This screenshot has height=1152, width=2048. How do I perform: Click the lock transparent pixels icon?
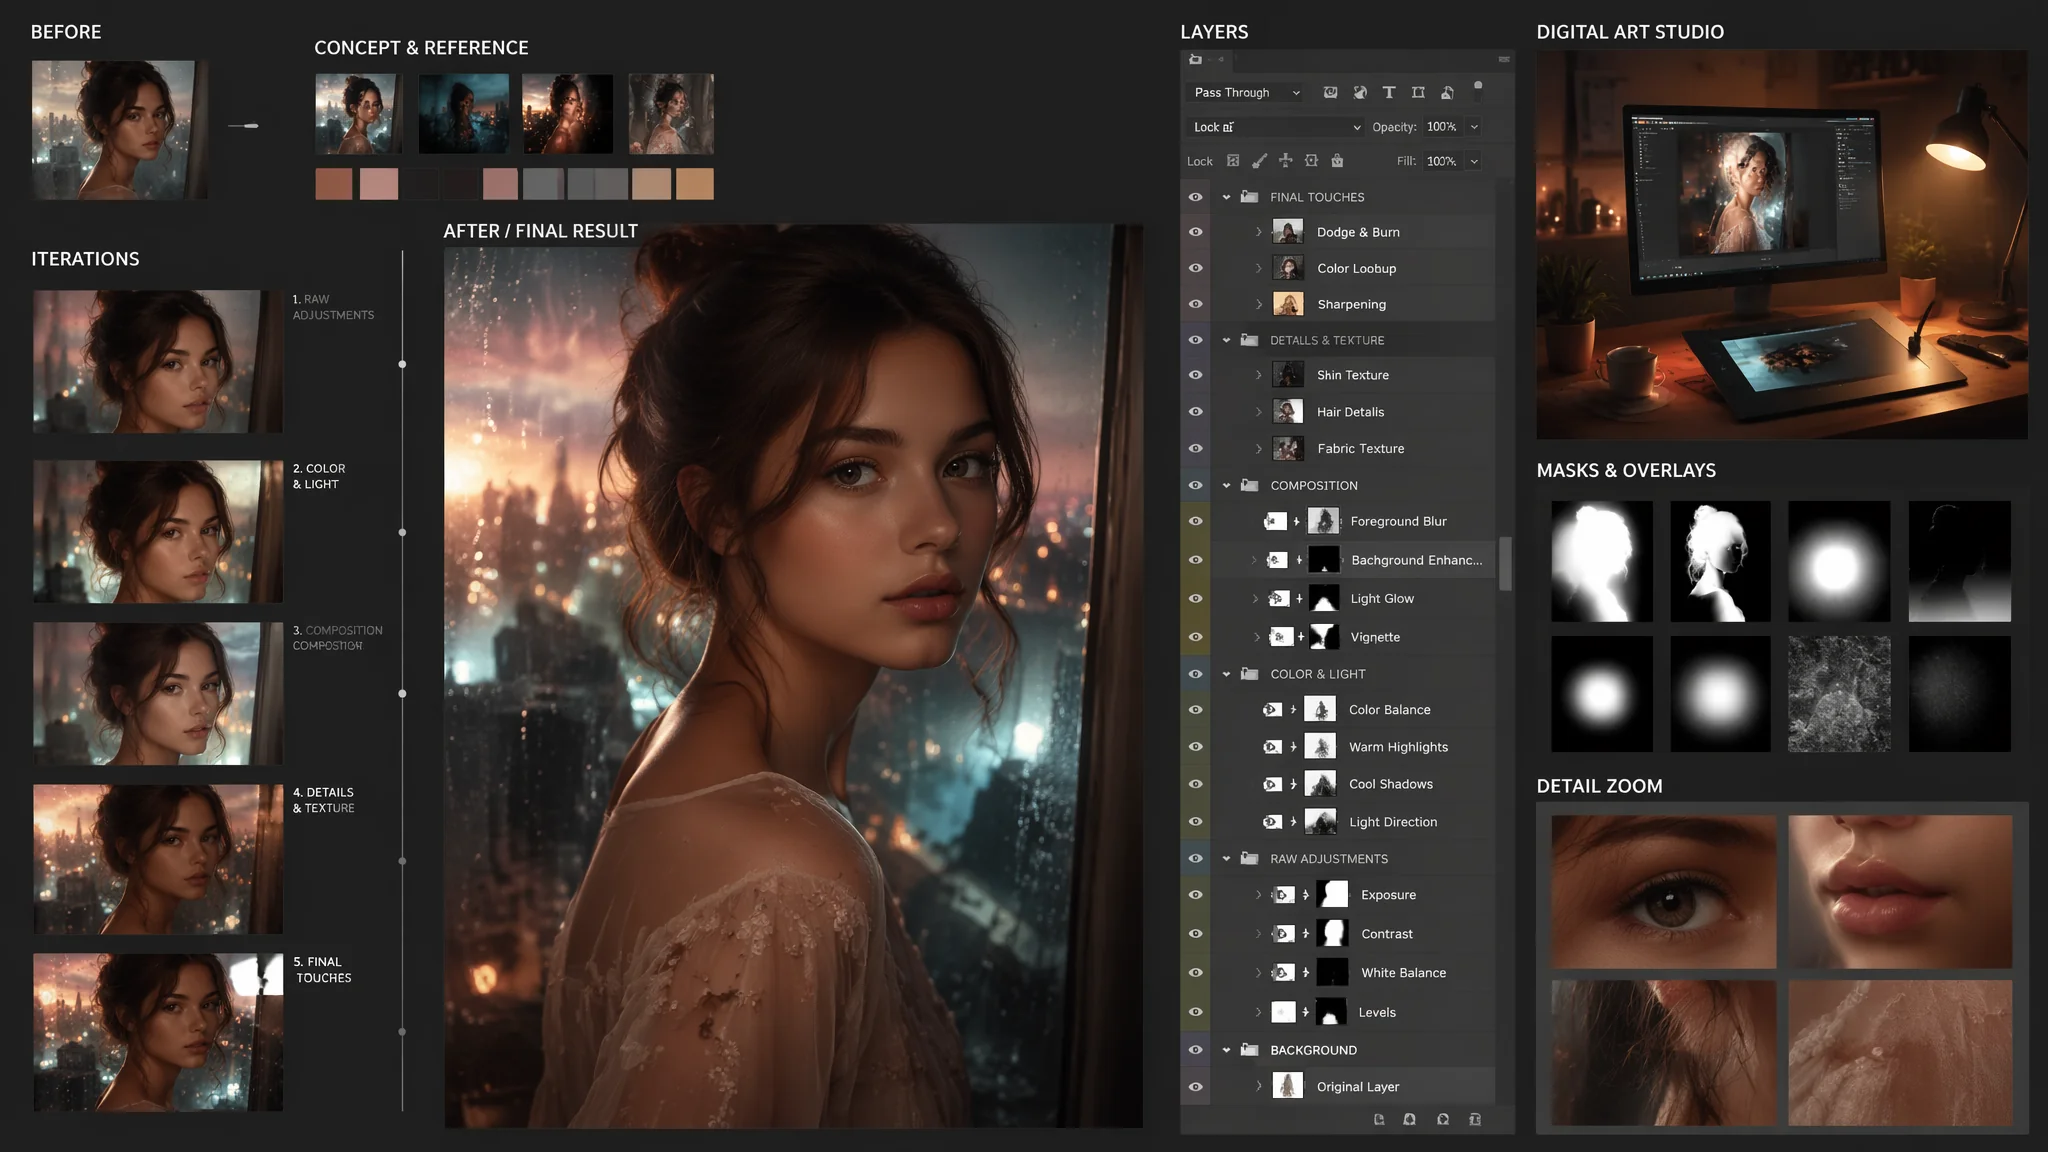click(x=1233, y=161)
